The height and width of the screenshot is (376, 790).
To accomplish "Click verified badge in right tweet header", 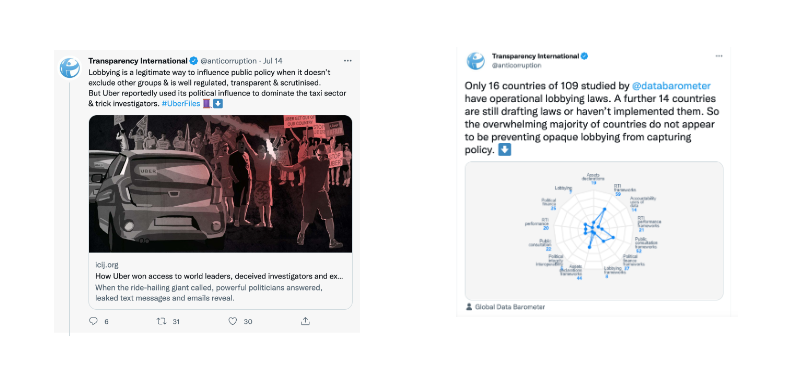I will tap(584, 56).
